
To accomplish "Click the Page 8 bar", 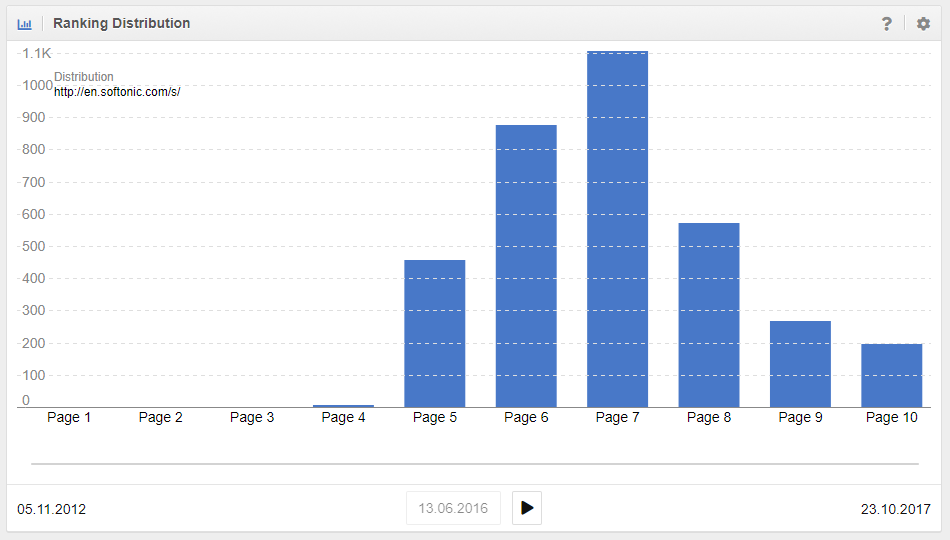I will tap(709, 315).
